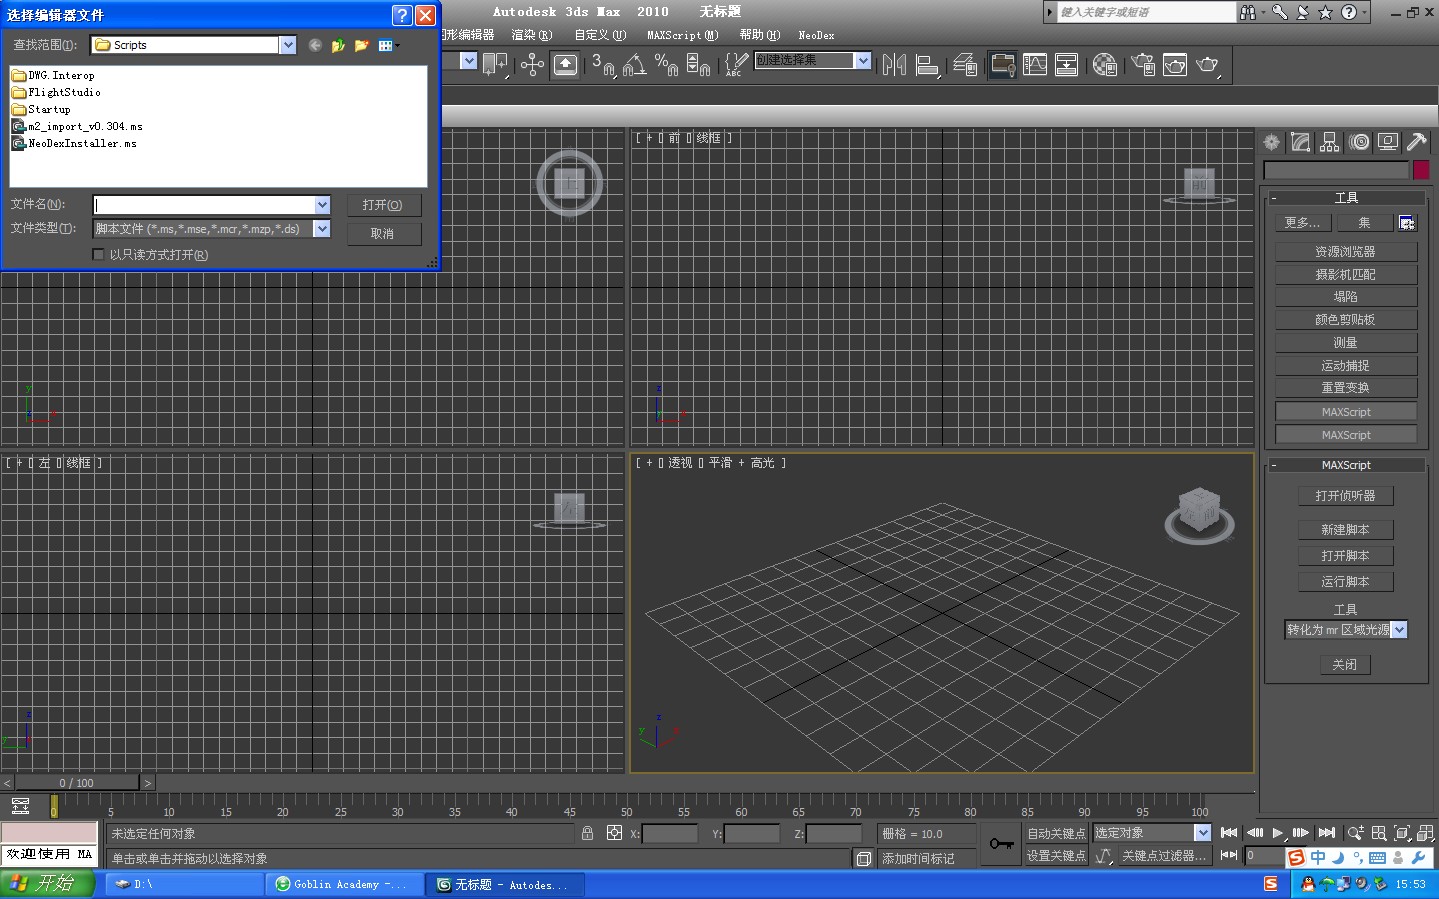Click the binoculars search icon
The image size is (1439, 899).
tap(1248, 12)
